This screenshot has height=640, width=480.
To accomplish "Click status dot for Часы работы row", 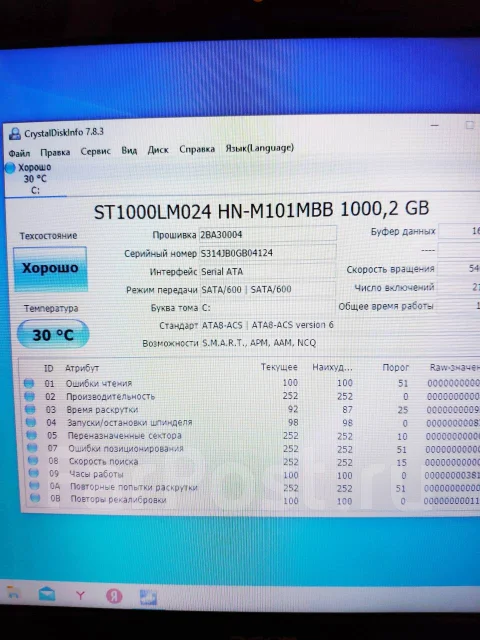I will 34,473.
